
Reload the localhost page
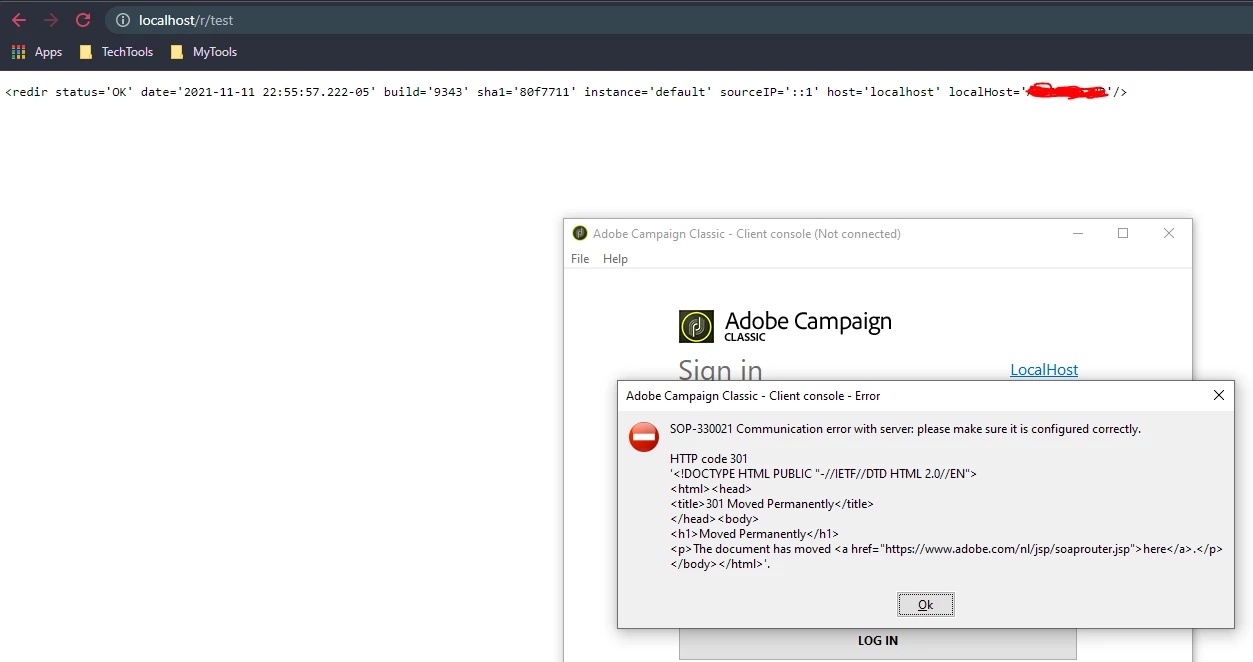tap(83, 20)
